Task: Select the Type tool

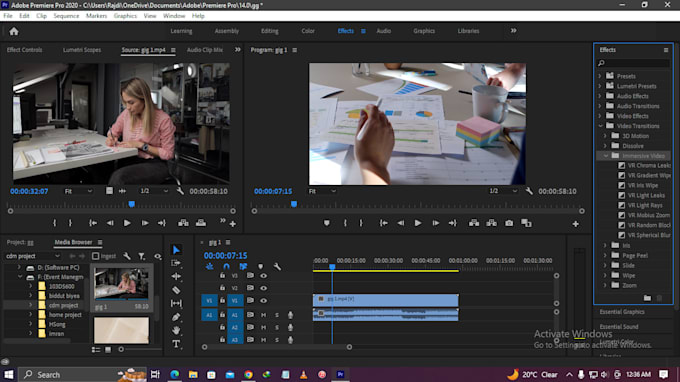Action: click(x=176, y=344)
